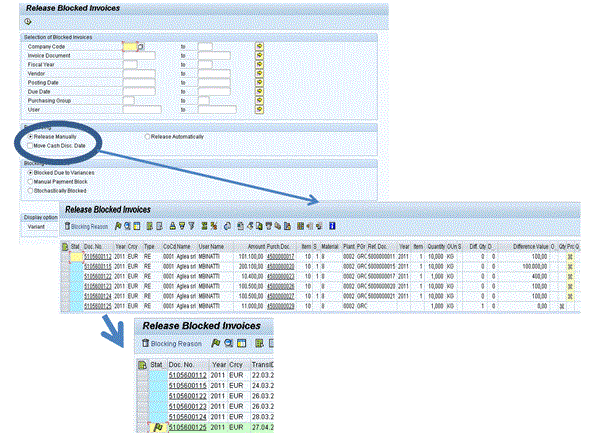This screenshot has height=437, width=600.
Task: Click Select All icon left of Stat header, wide list
Action: coord(65,247)
